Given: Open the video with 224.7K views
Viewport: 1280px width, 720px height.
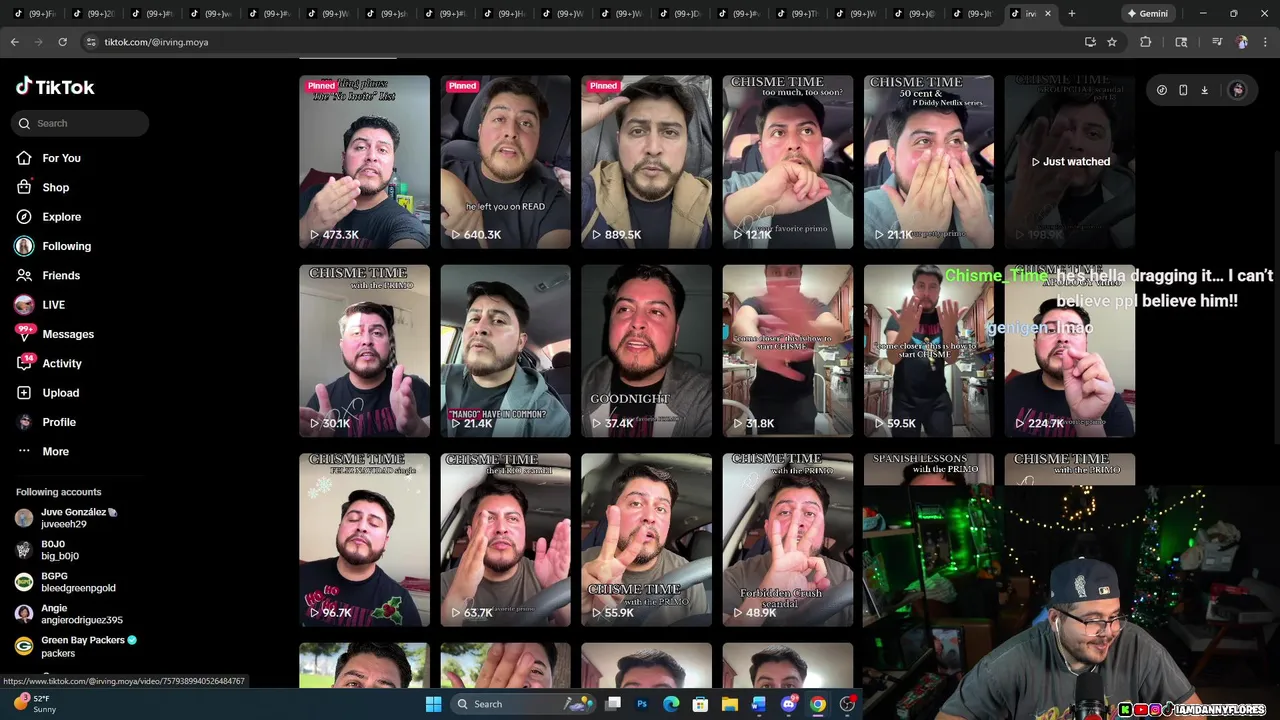Looking at the screenshot, I should coord(1069,351).
